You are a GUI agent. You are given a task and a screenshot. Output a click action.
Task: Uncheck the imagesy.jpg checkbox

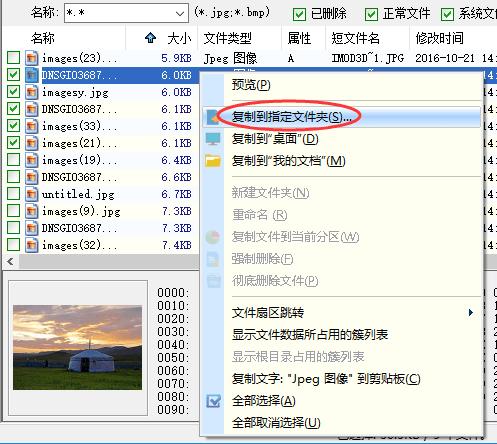pos(13,92)
